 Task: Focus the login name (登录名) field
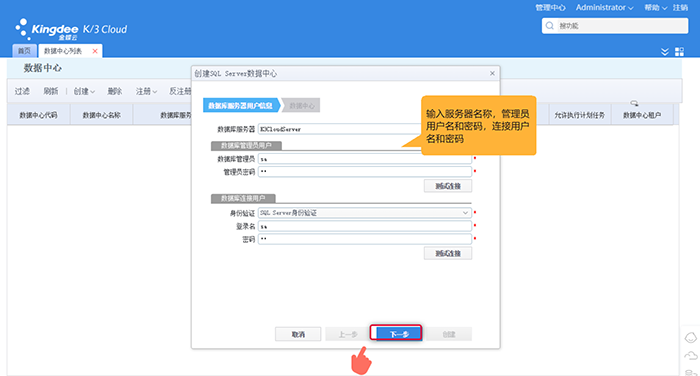click(365, 226)
